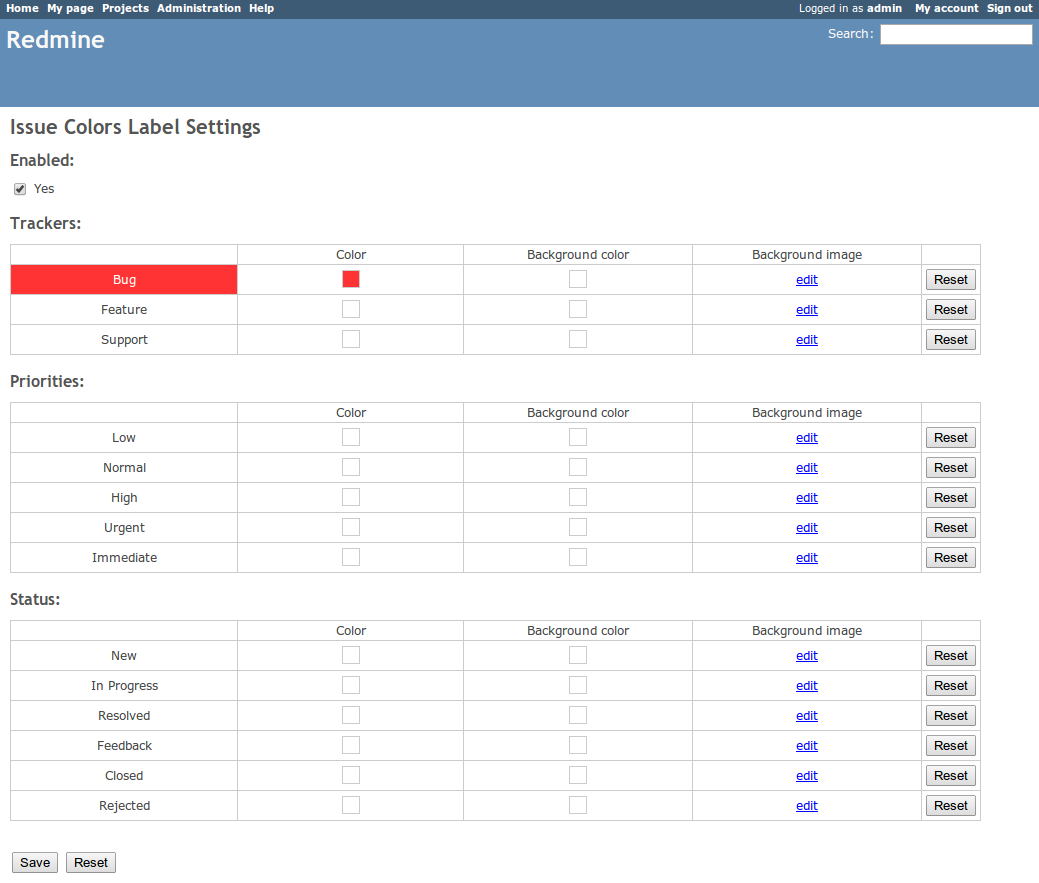Image resolution: width=1039 pixels, height=883 pixels.
Task: Click the red Bug label cell
Action: 124,280
